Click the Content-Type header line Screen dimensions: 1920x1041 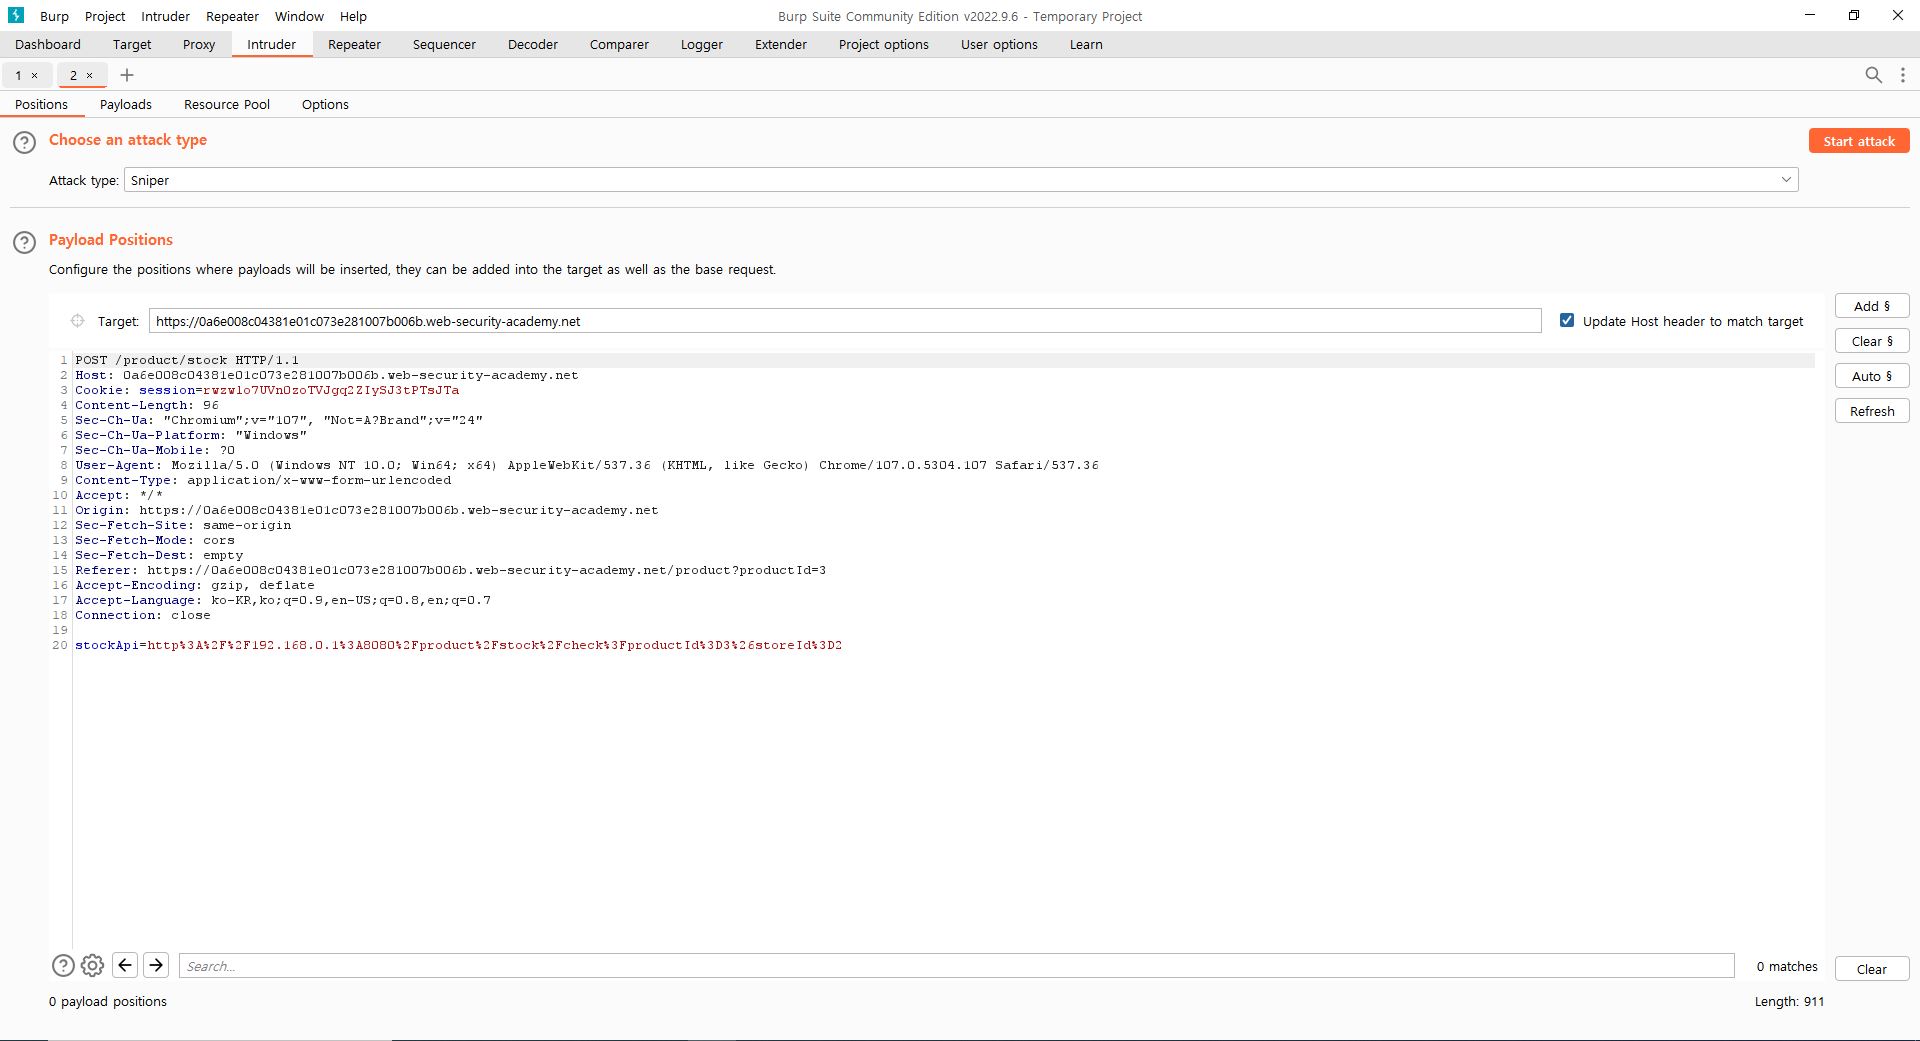pos(263,480)
